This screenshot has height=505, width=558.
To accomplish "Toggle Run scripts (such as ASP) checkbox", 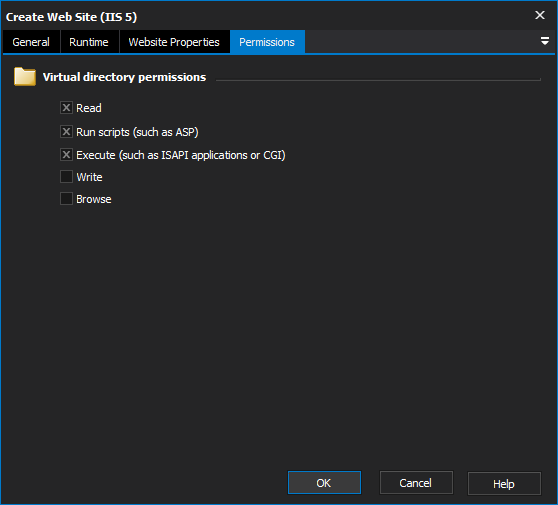I will 66,132.
